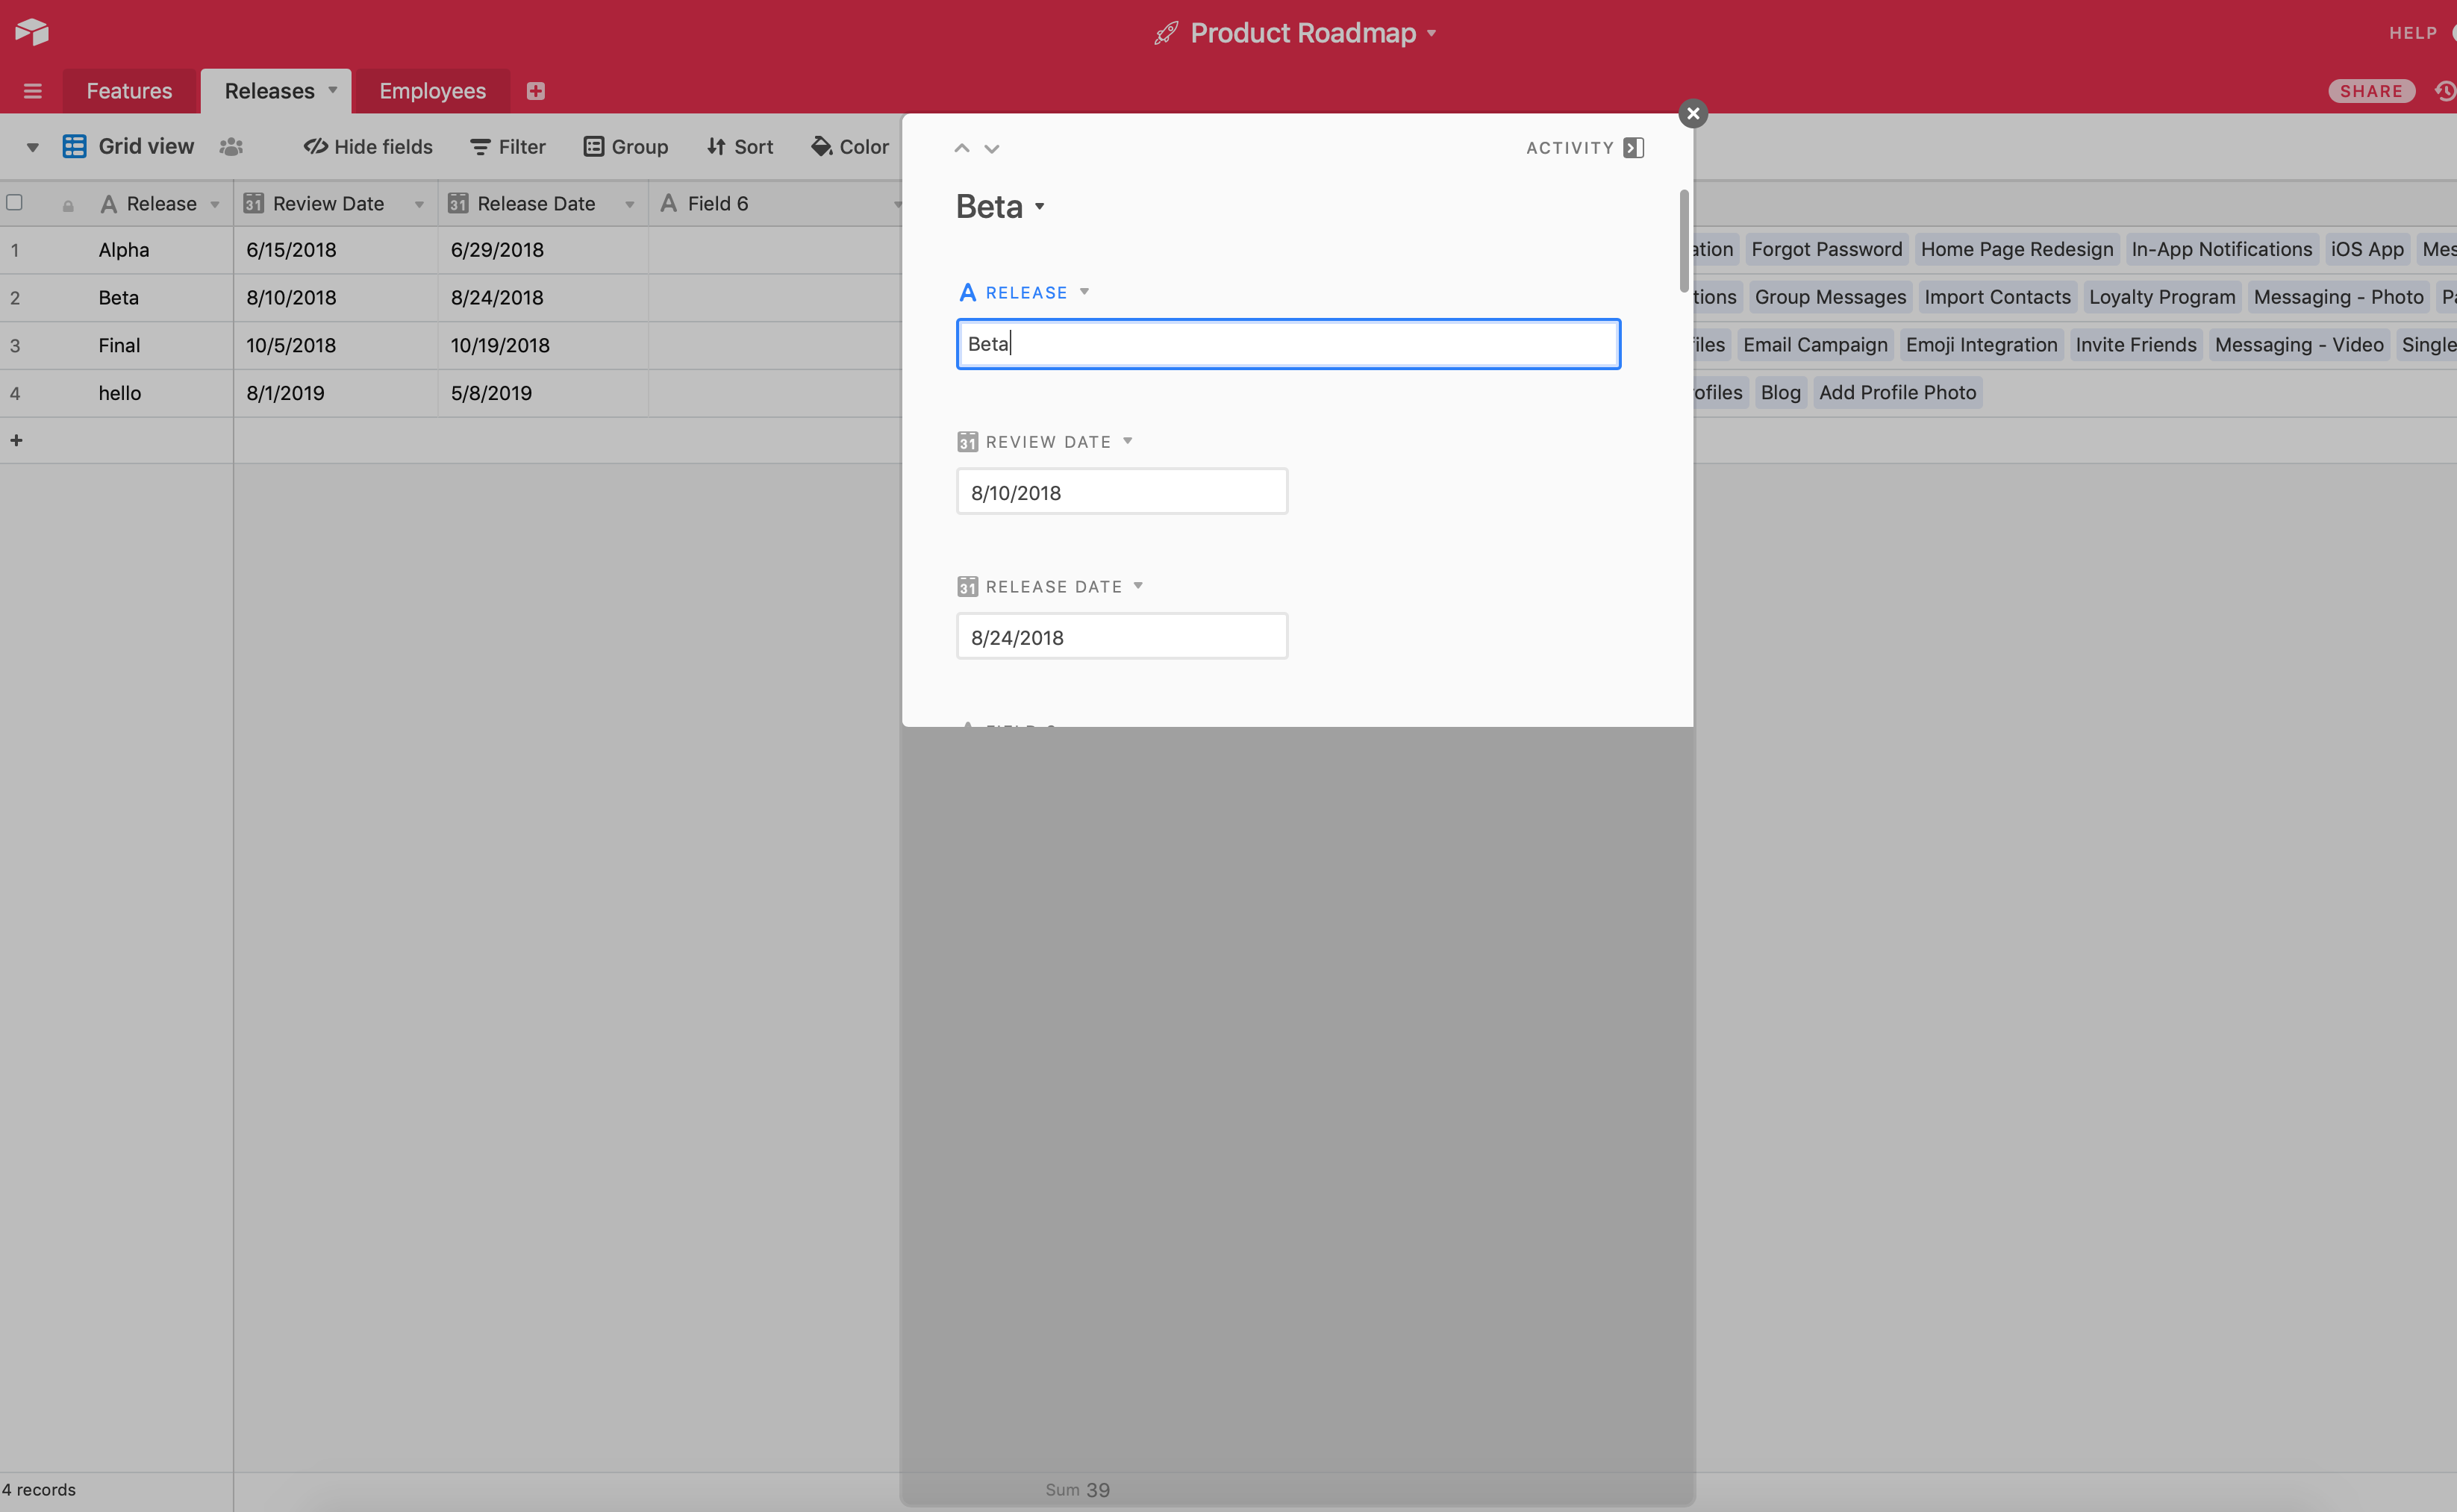Image resolution: width=2457 pixels, height=1512 pixels.
Task: Click the Release name input field
Action: 1288,344
